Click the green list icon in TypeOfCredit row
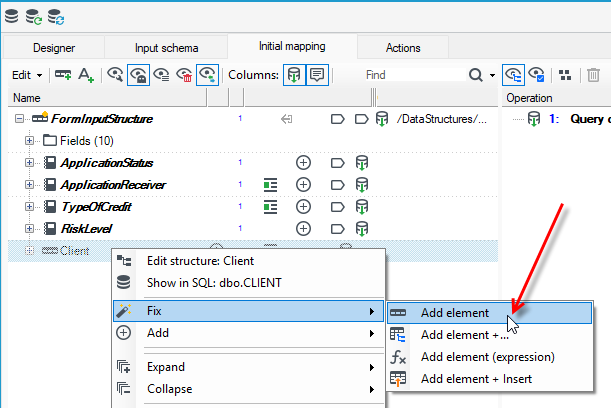611x408 pixels. click(270, 207)
